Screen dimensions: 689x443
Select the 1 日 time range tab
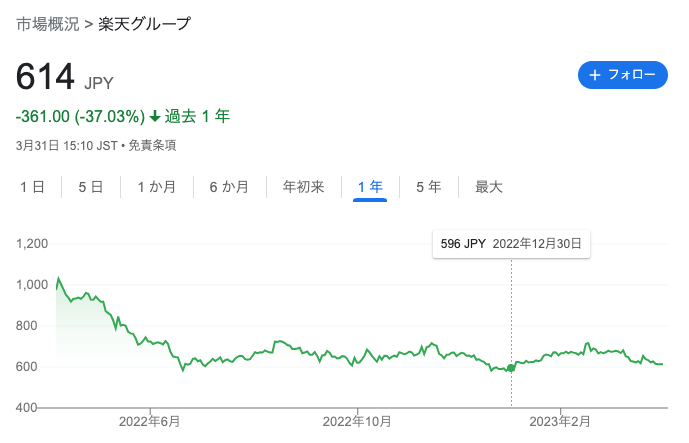tap(32, 187)
